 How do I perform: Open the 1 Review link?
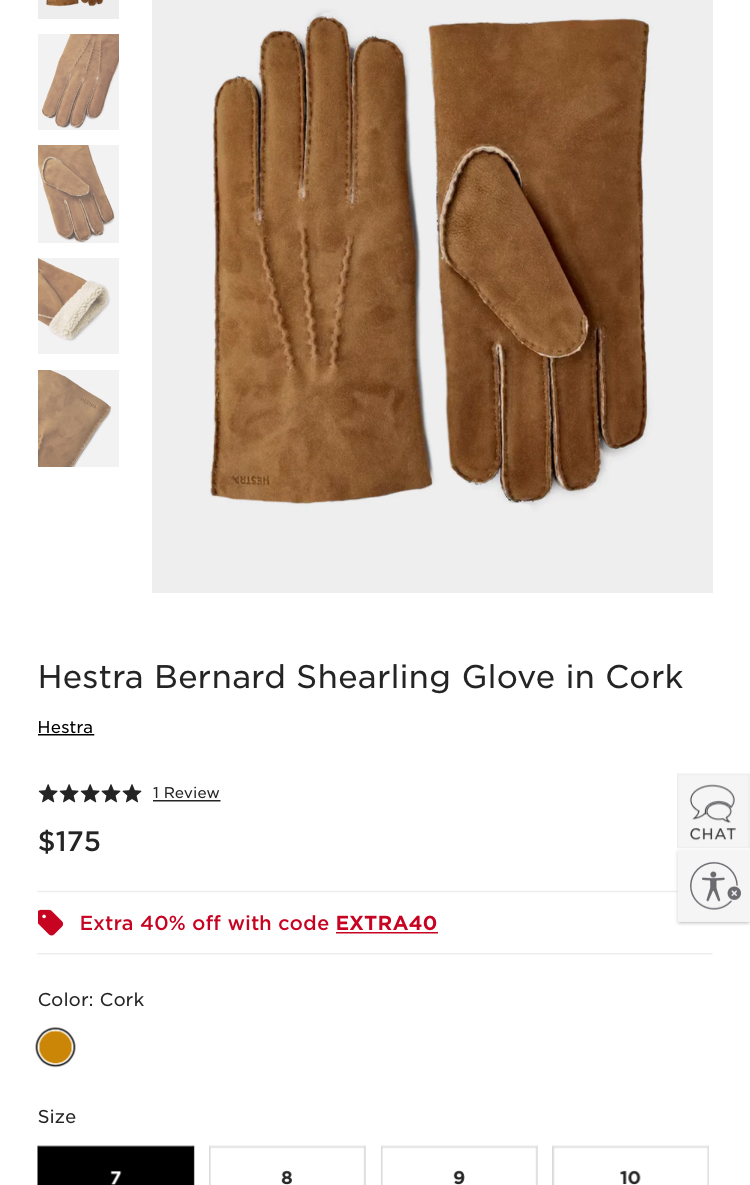186,793
